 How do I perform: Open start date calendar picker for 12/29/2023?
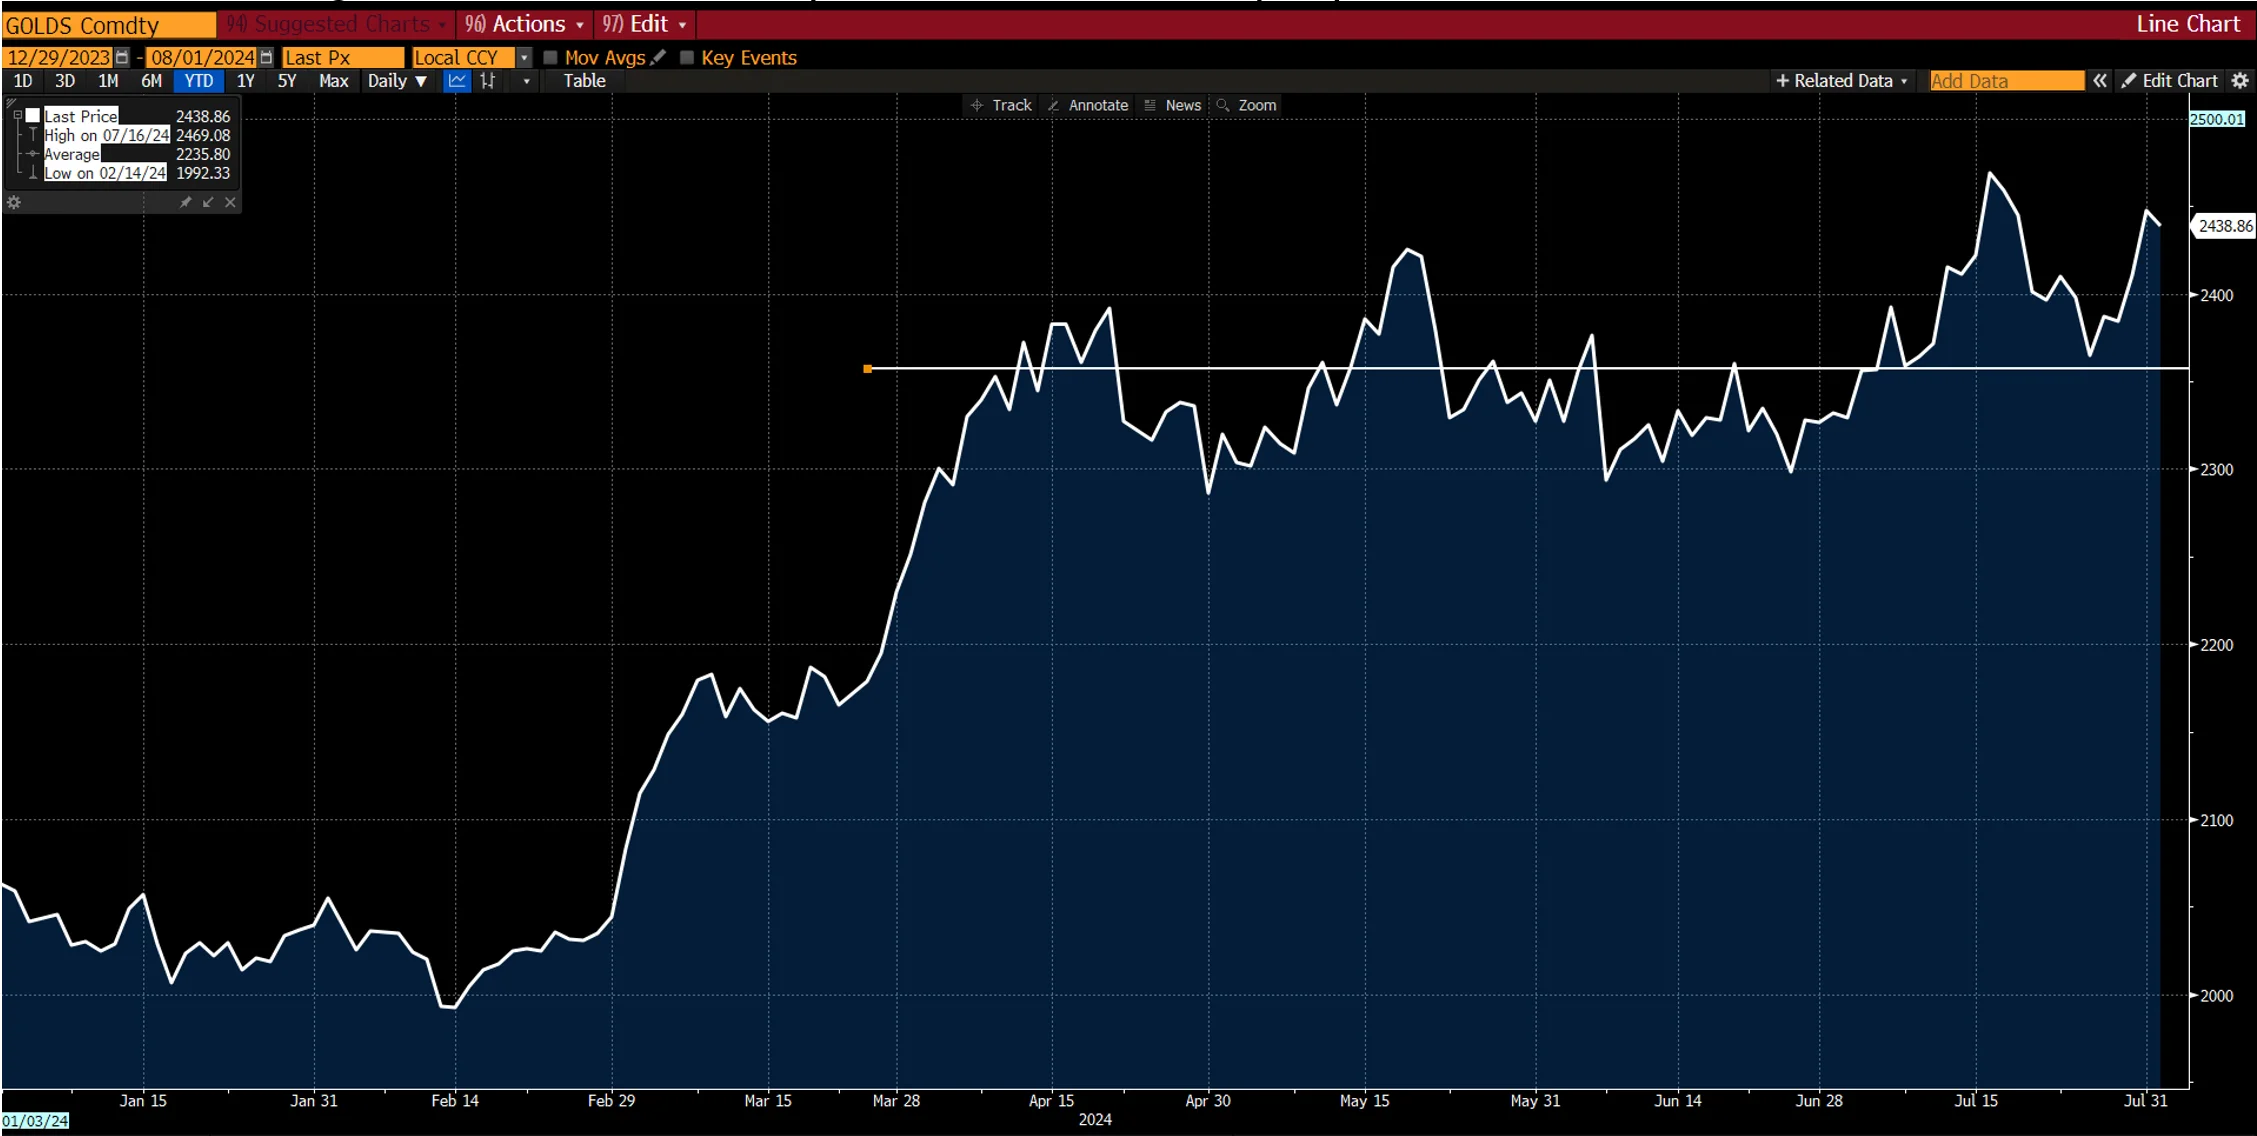point(122,58)
